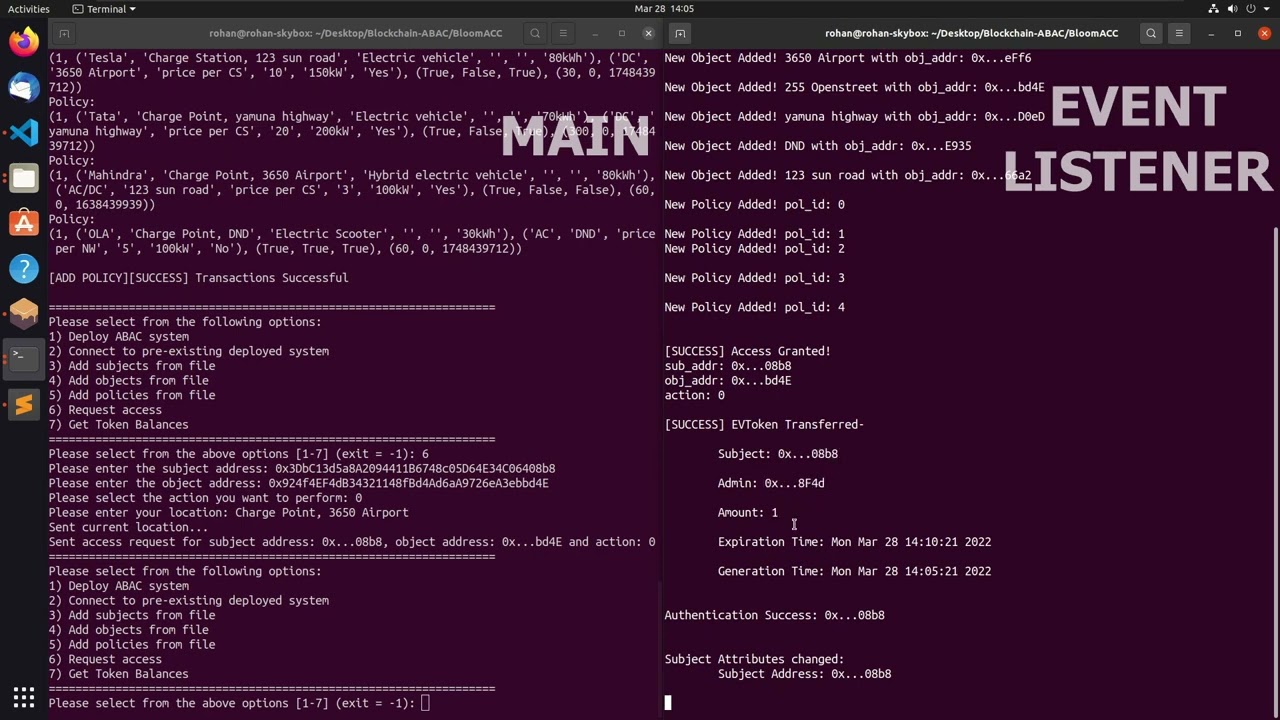Click 'action: 0' in the right terminal

pyautogui.click(x=694, y=395)
